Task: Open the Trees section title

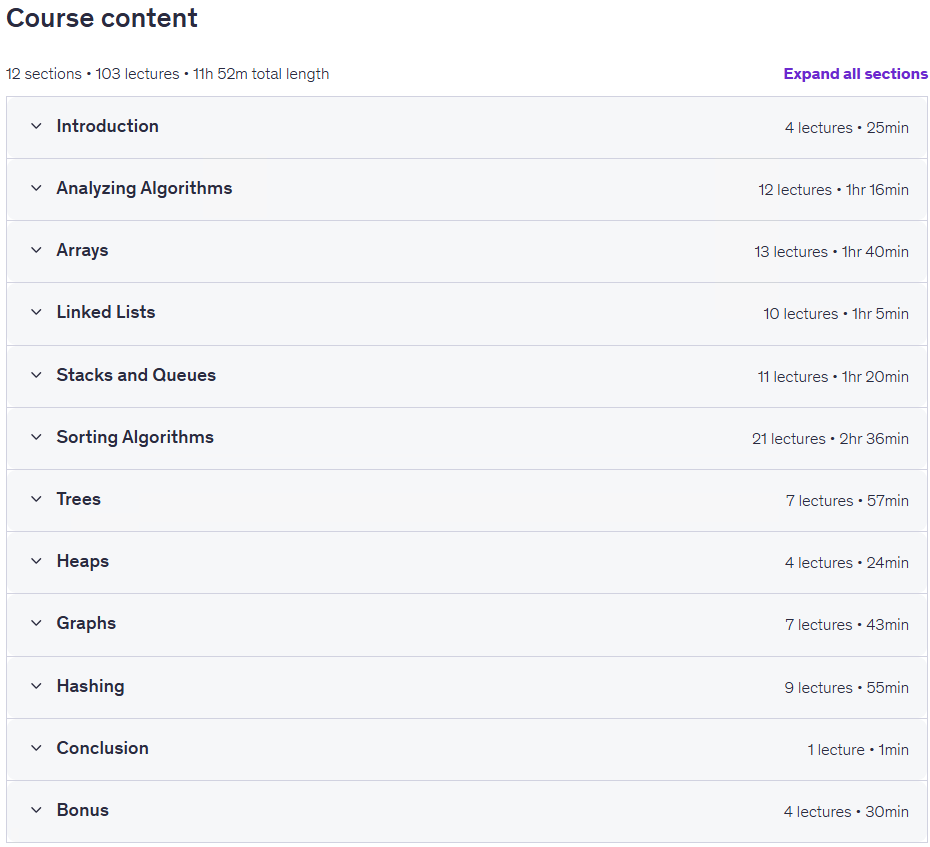Action: 78,499
